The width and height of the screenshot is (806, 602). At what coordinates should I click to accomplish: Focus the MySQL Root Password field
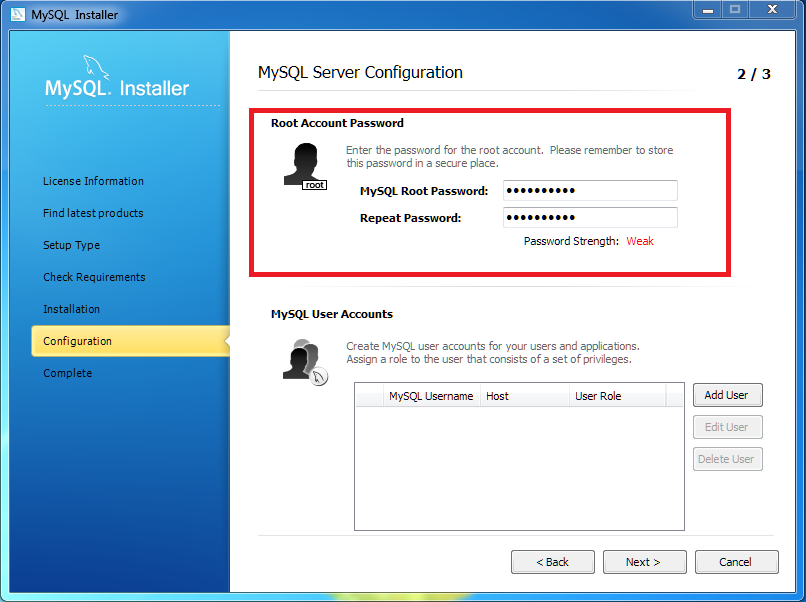[590, 191]
